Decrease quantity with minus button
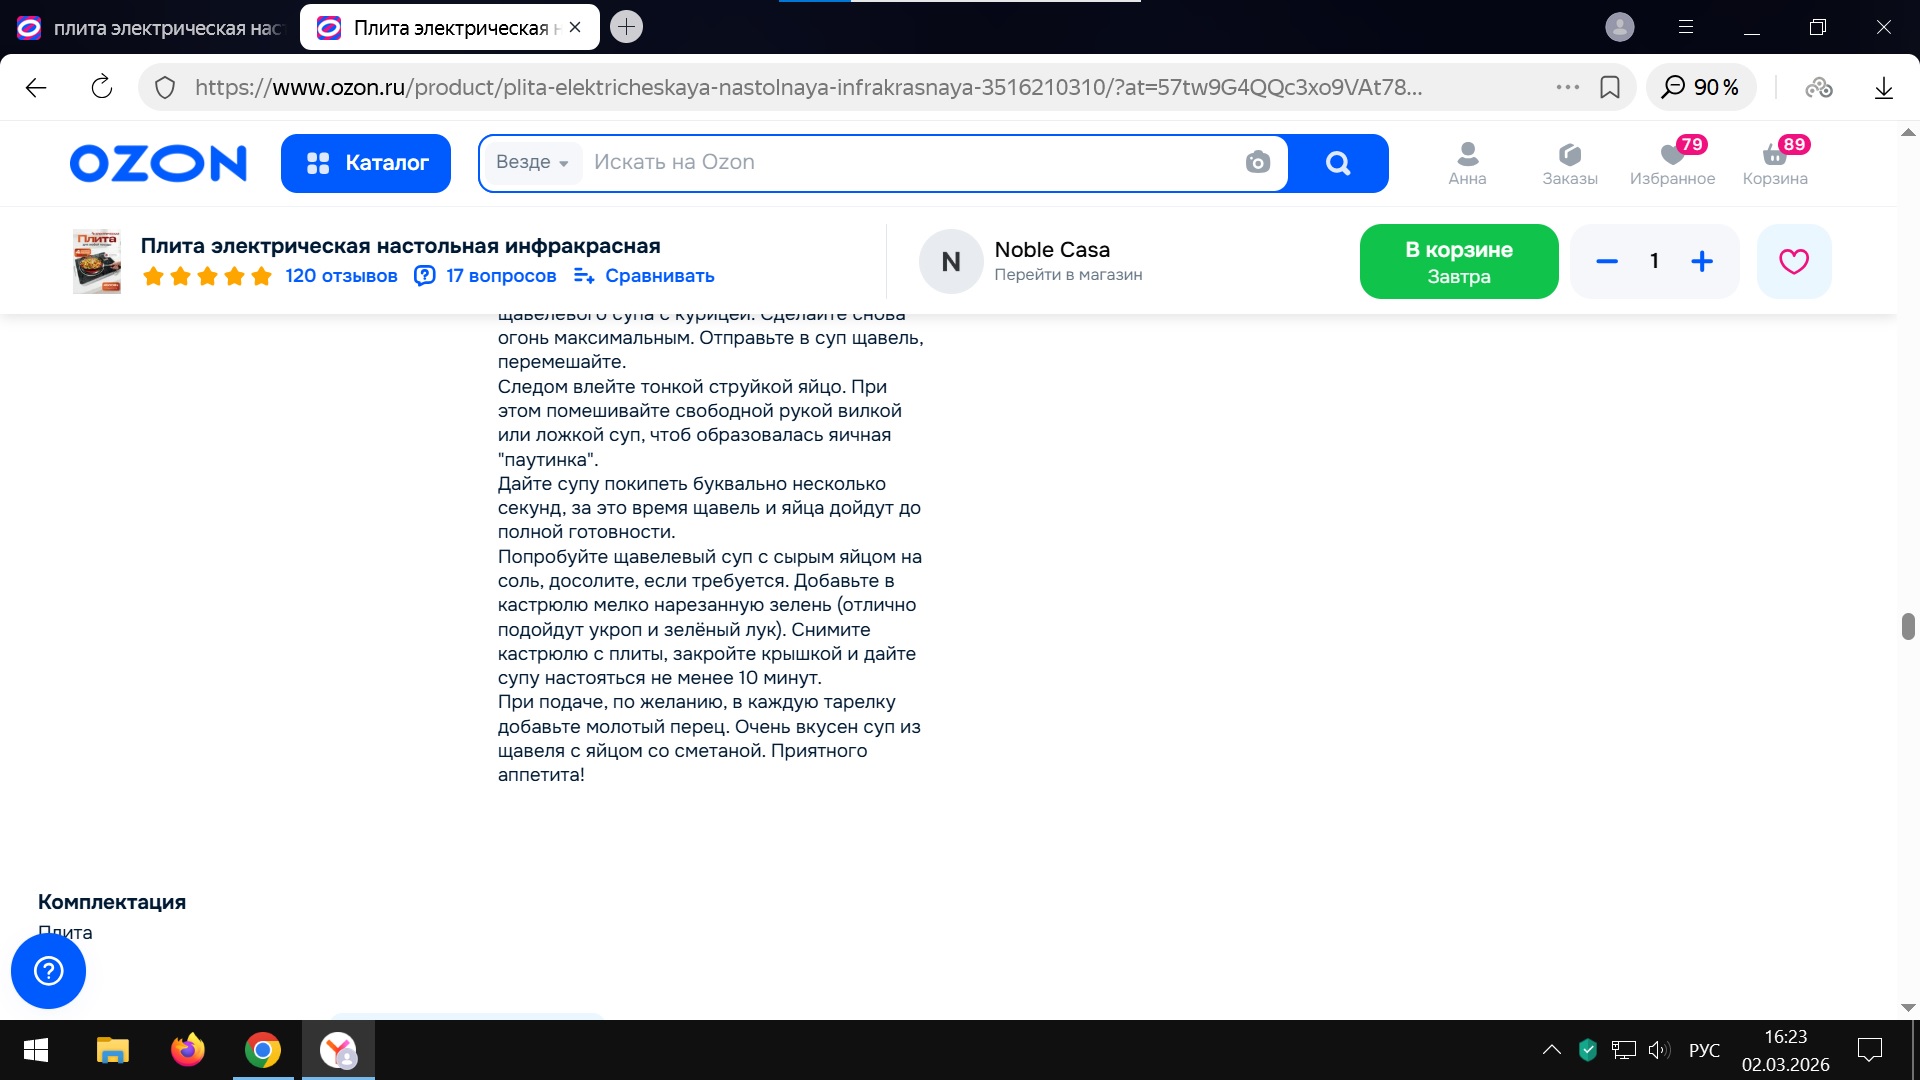Image resolution: width=1920 pixels, height=1080 pixels. click(x=1607, y=262)
